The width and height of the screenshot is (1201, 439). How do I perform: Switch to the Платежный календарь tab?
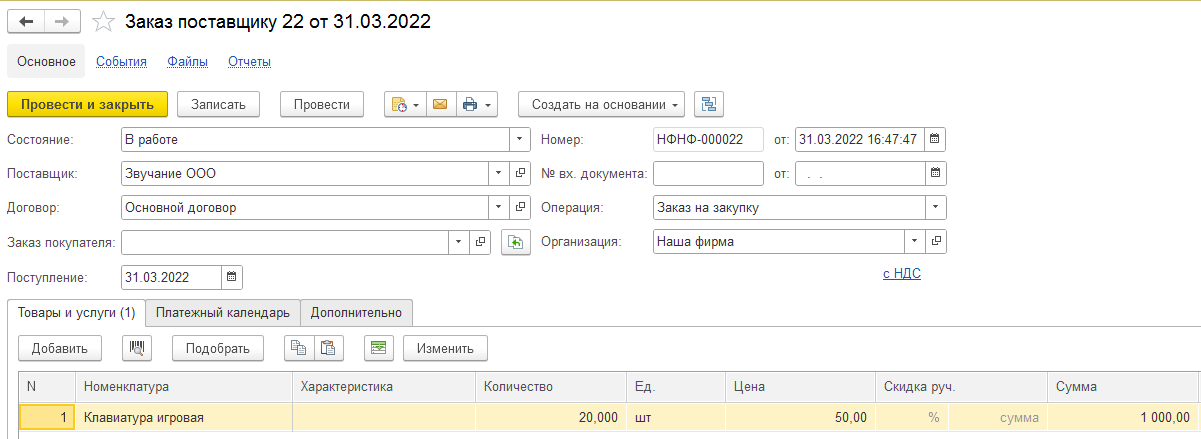[223, 313]
